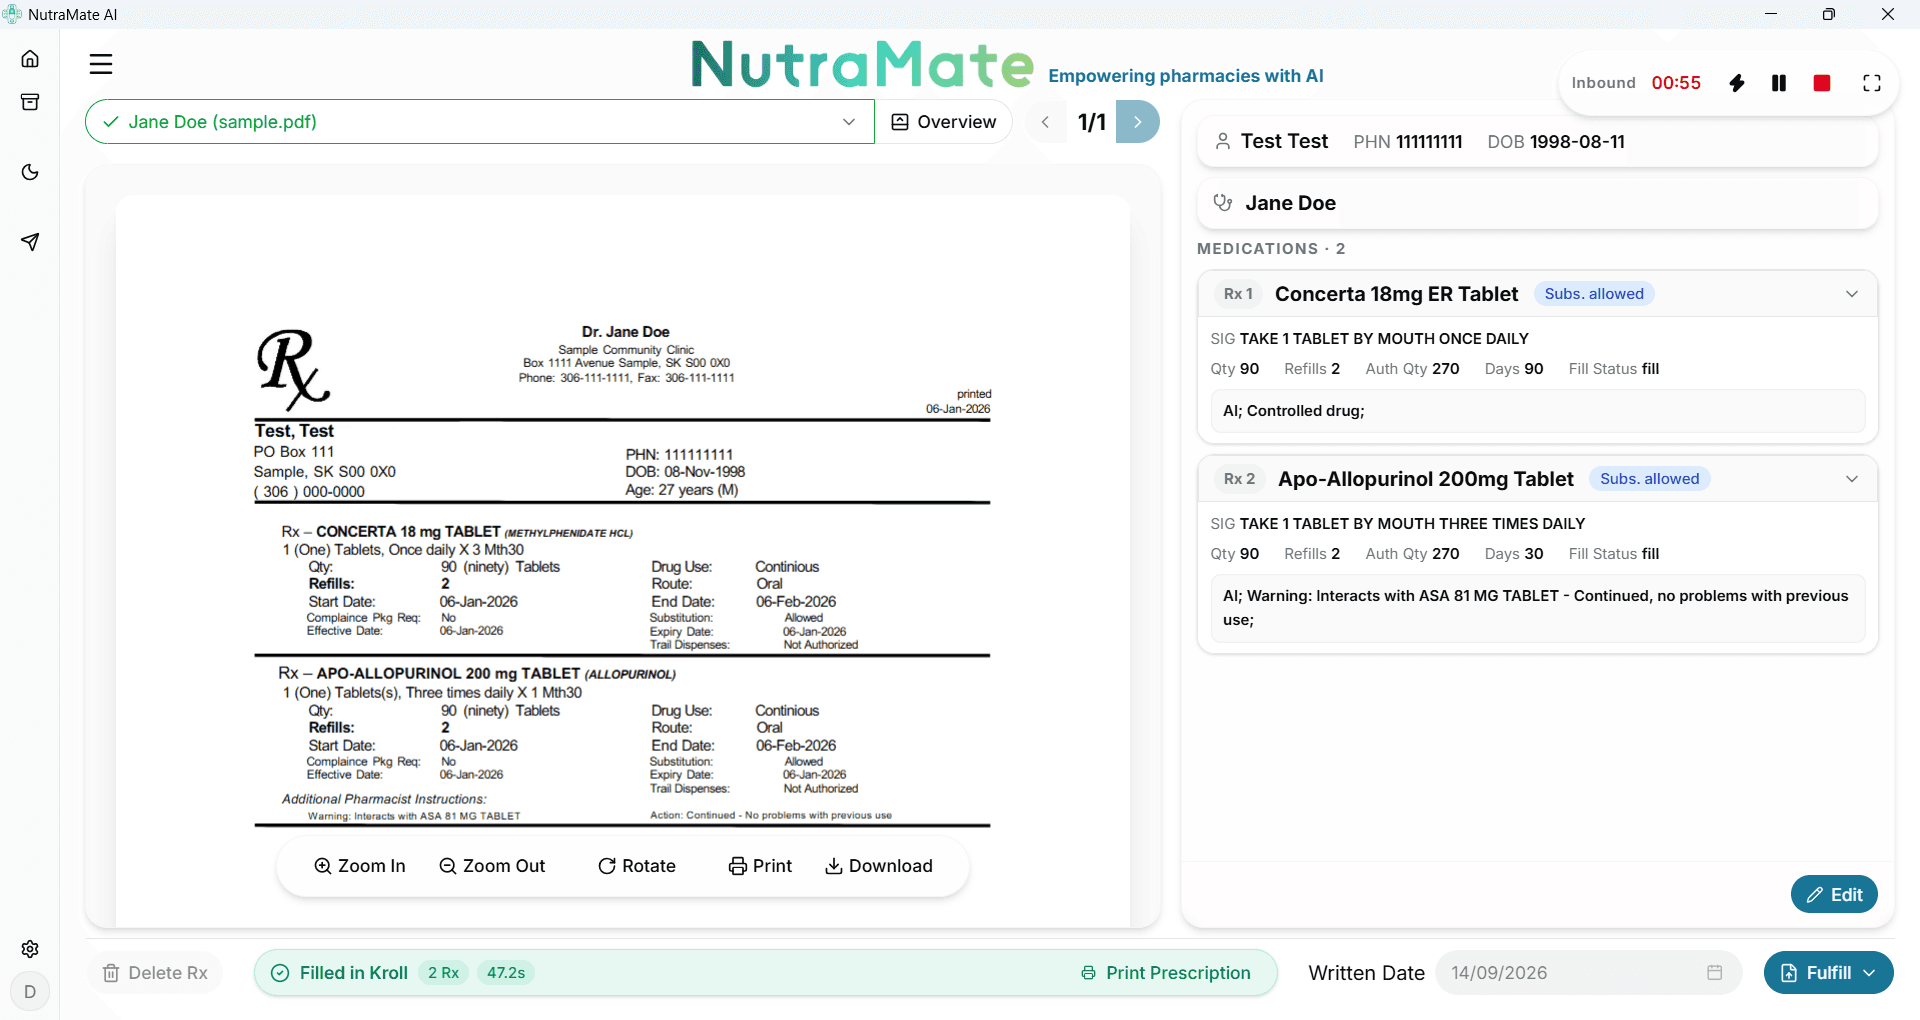1920x1020 pixels.
Task: Click the 47.2s timing badge
Action: tap(506, 973)
